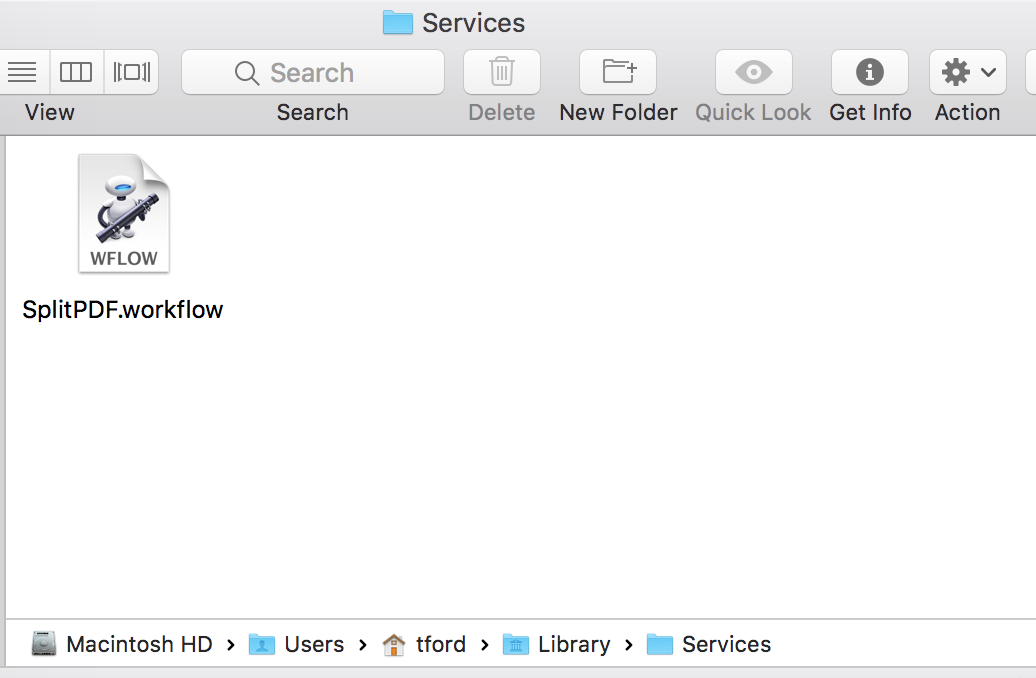Create a New Folder
The image size is (1036, 678).
(618, 72)
